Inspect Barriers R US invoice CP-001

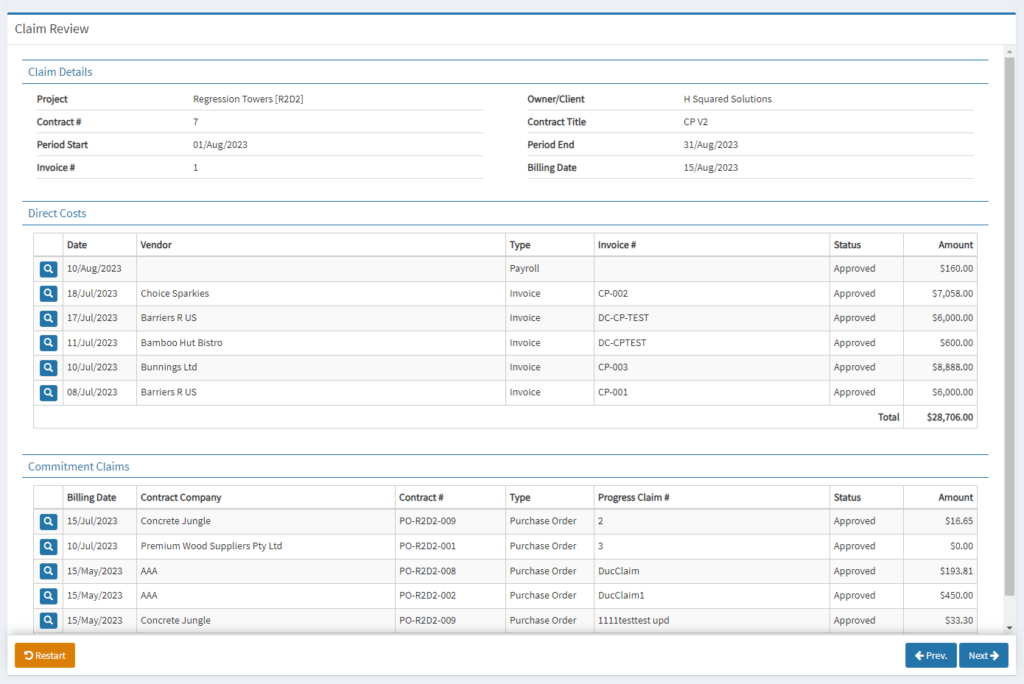coord(48,392)
